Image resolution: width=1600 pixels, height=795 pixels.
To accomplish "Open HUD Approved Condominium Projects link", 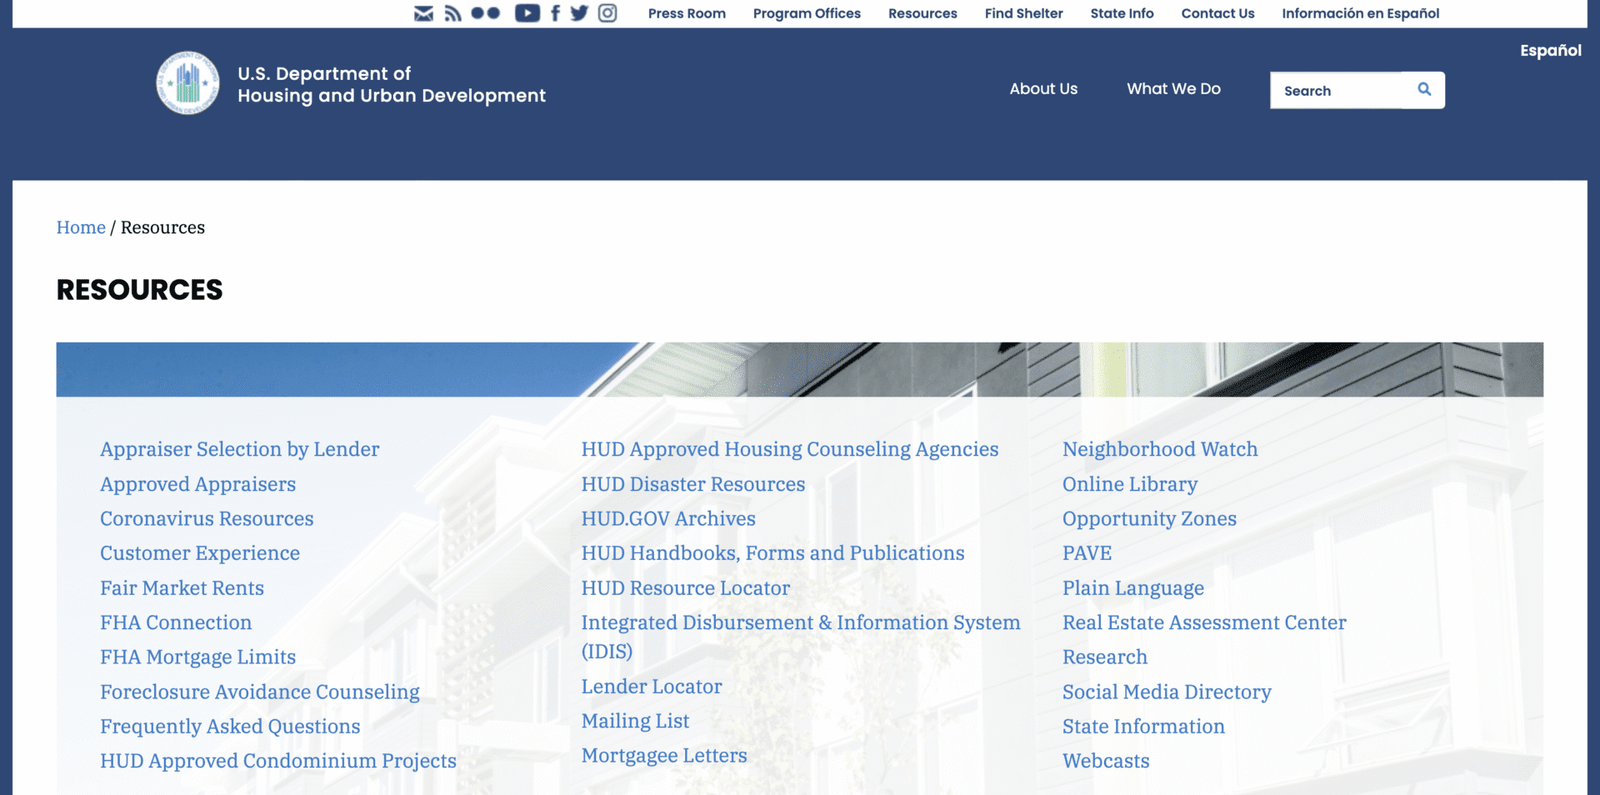I will pos(278,761).
